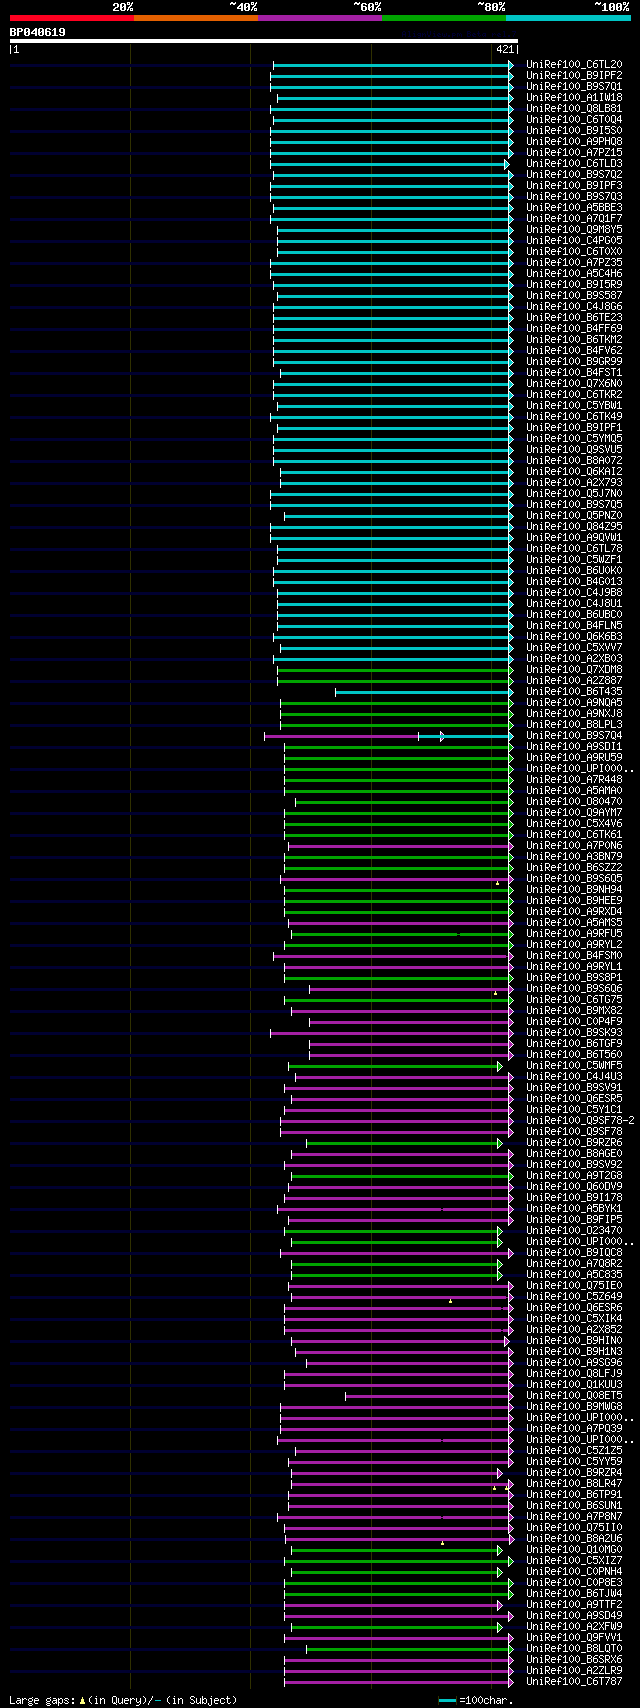Select the UniRef100_A2X793 label
640x1708 pixels.
(574, 483)
